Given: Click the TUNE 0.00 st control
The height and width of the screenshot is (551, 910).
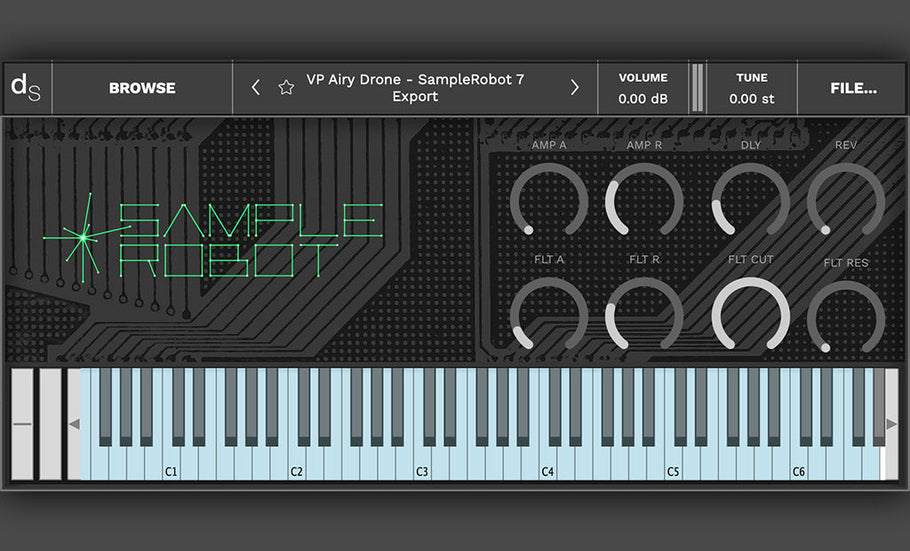Looking at the screenshot, I should click(752, 88).
